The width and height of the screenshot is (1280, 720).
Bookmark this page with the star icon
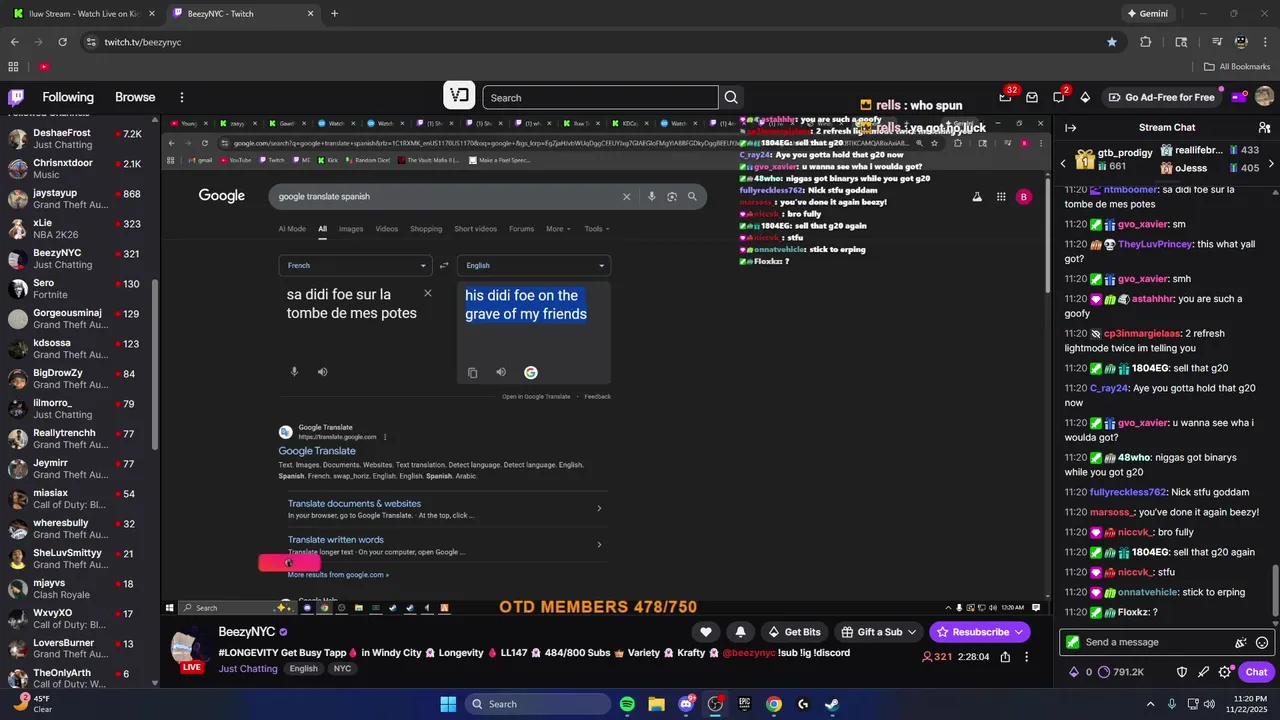[x=1112, y=42]
